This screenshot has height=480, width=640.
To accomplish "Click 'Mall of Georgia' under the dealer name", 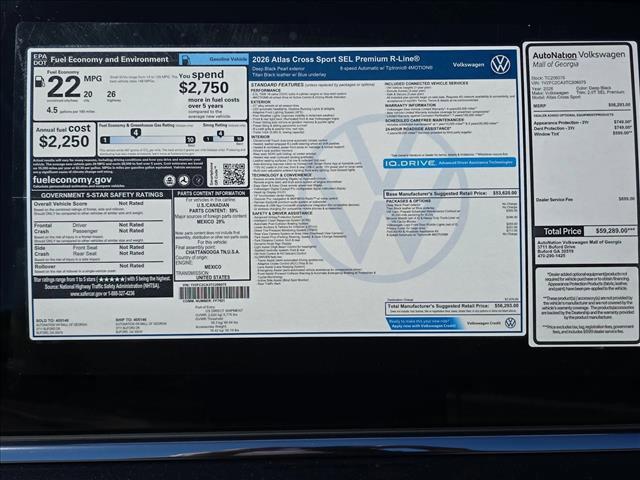I will 556,64.
